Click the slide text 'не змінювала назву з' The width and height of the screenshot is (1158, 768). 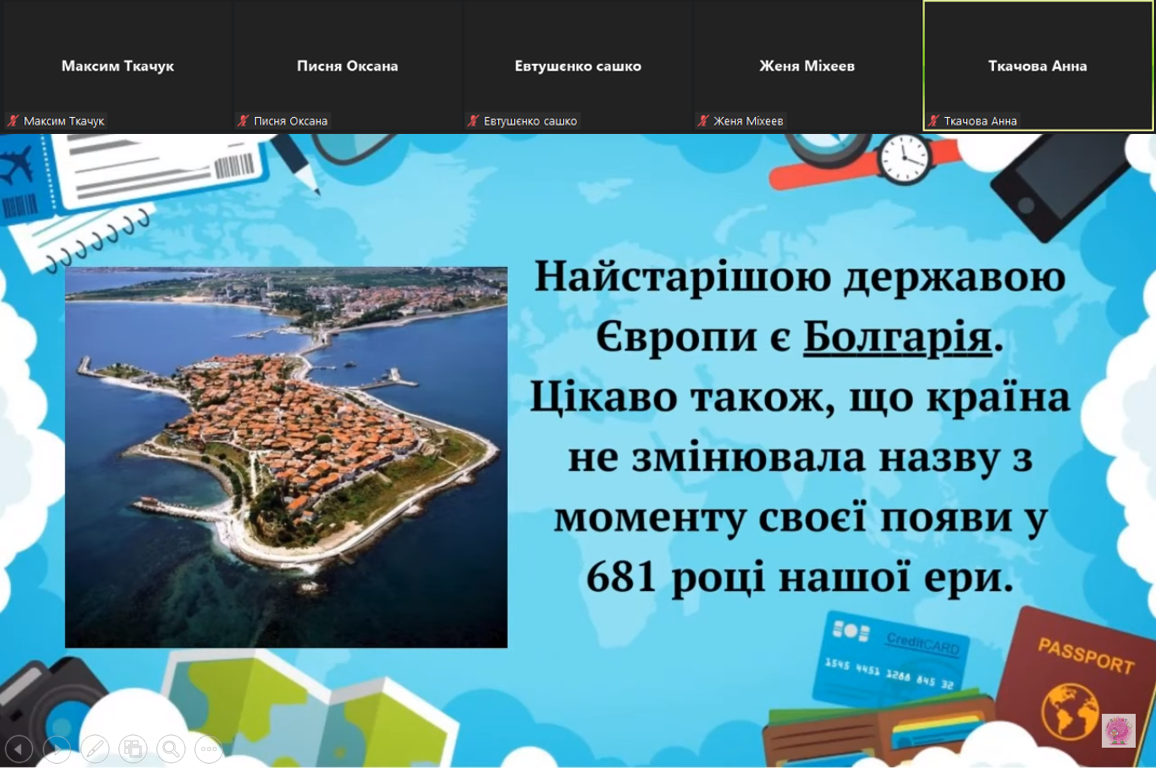click(x=800, y=457)
